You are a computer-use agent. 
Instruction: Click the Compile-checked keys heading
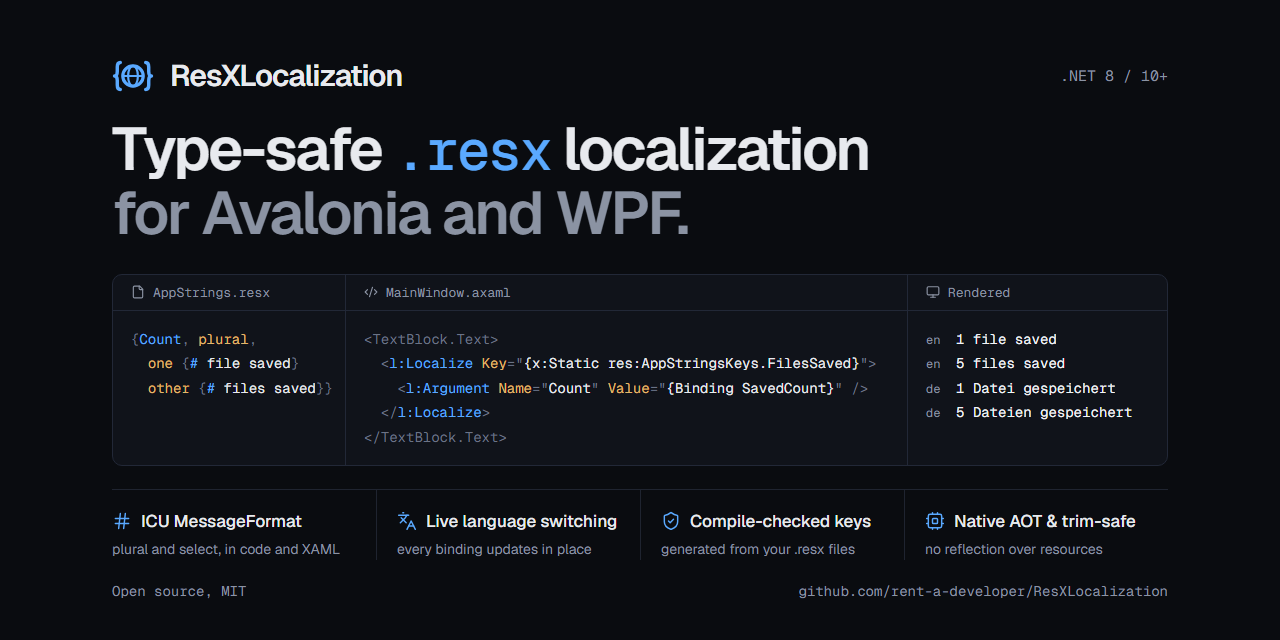[x=780, y=521]
